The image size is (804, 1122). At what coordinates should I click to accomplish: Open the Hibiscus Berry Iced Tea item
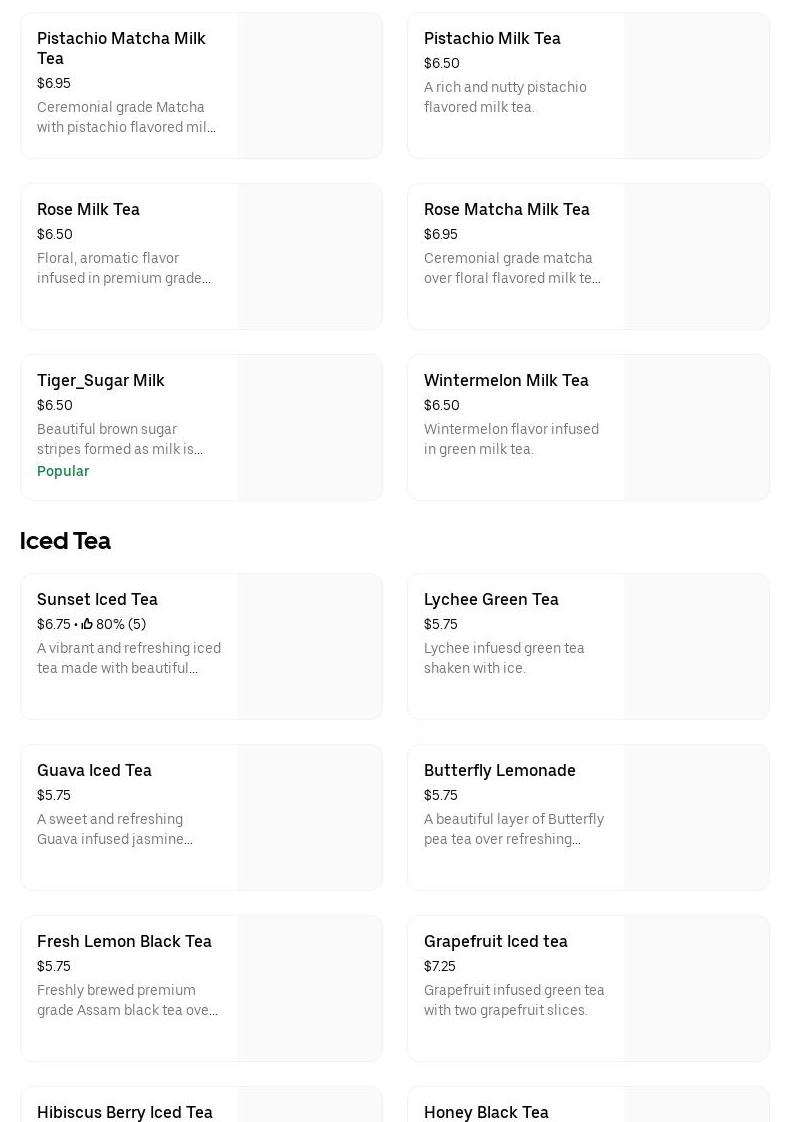click(x=124, y=1111)
